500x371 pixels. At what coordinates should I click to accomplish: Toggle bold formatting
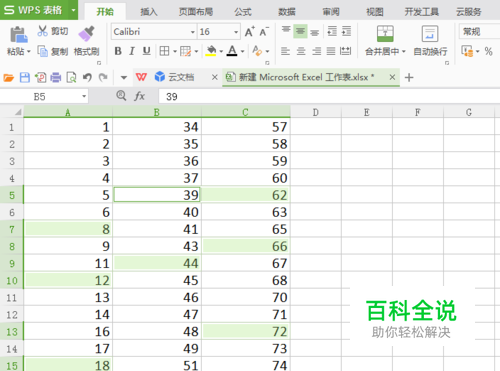[118, 51]
